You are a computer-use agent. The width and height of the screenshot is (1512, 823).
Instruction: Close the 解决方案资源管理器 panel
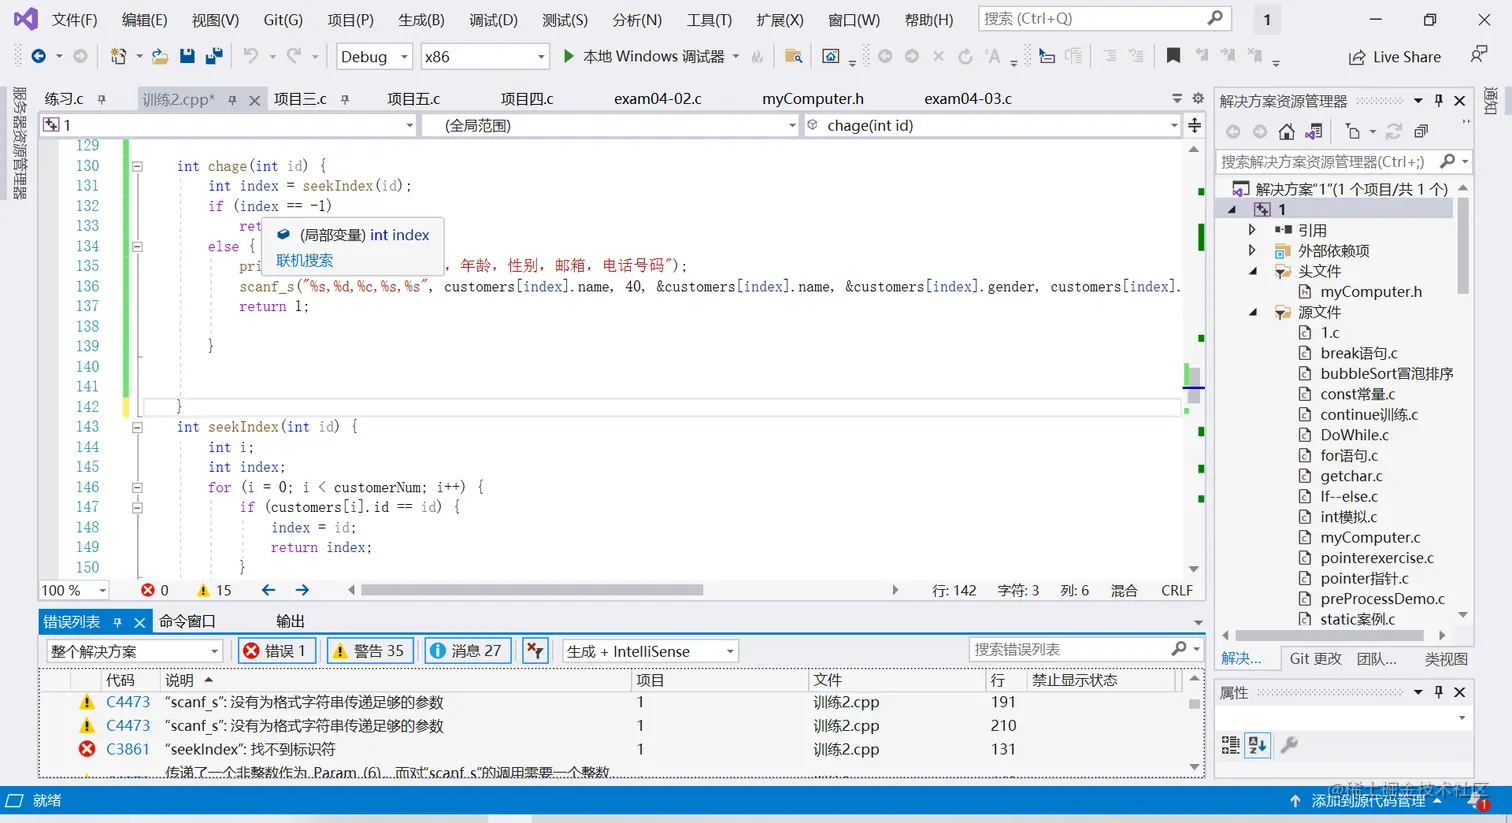1460,101
